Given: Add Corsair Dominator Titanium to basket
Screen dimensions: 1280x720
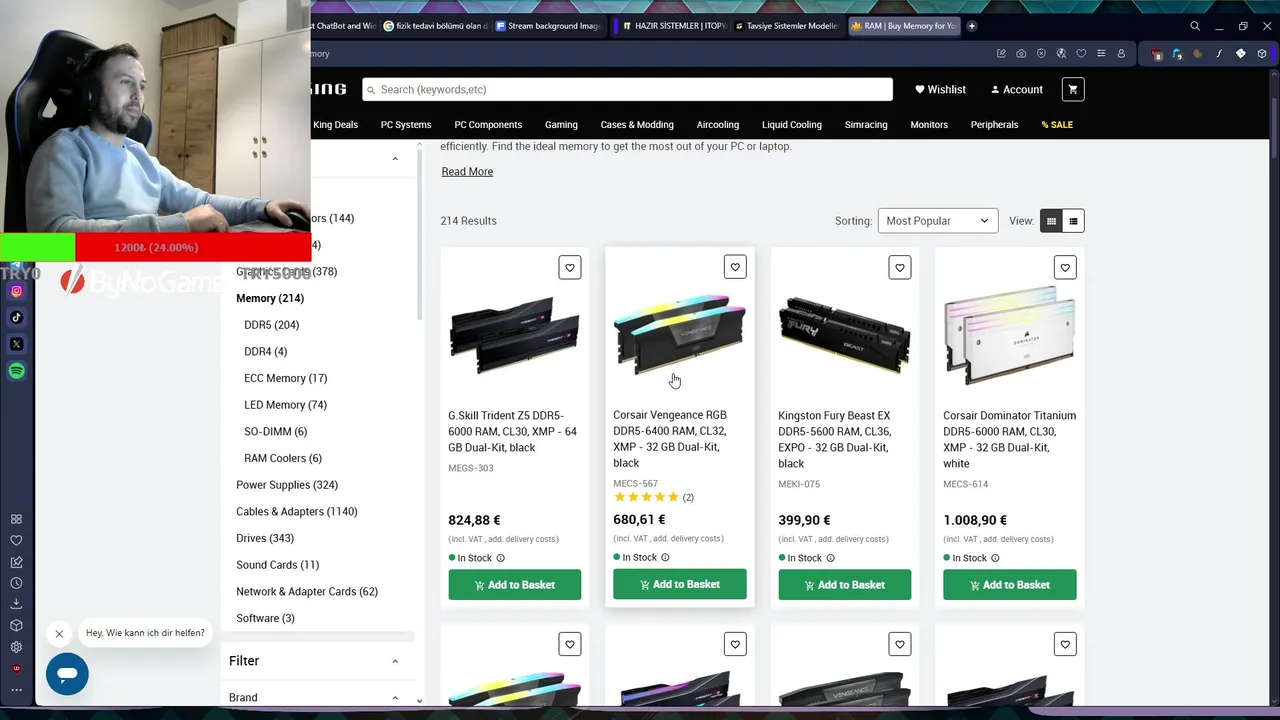Looking at the screenshot, I should click(1010, 585).
